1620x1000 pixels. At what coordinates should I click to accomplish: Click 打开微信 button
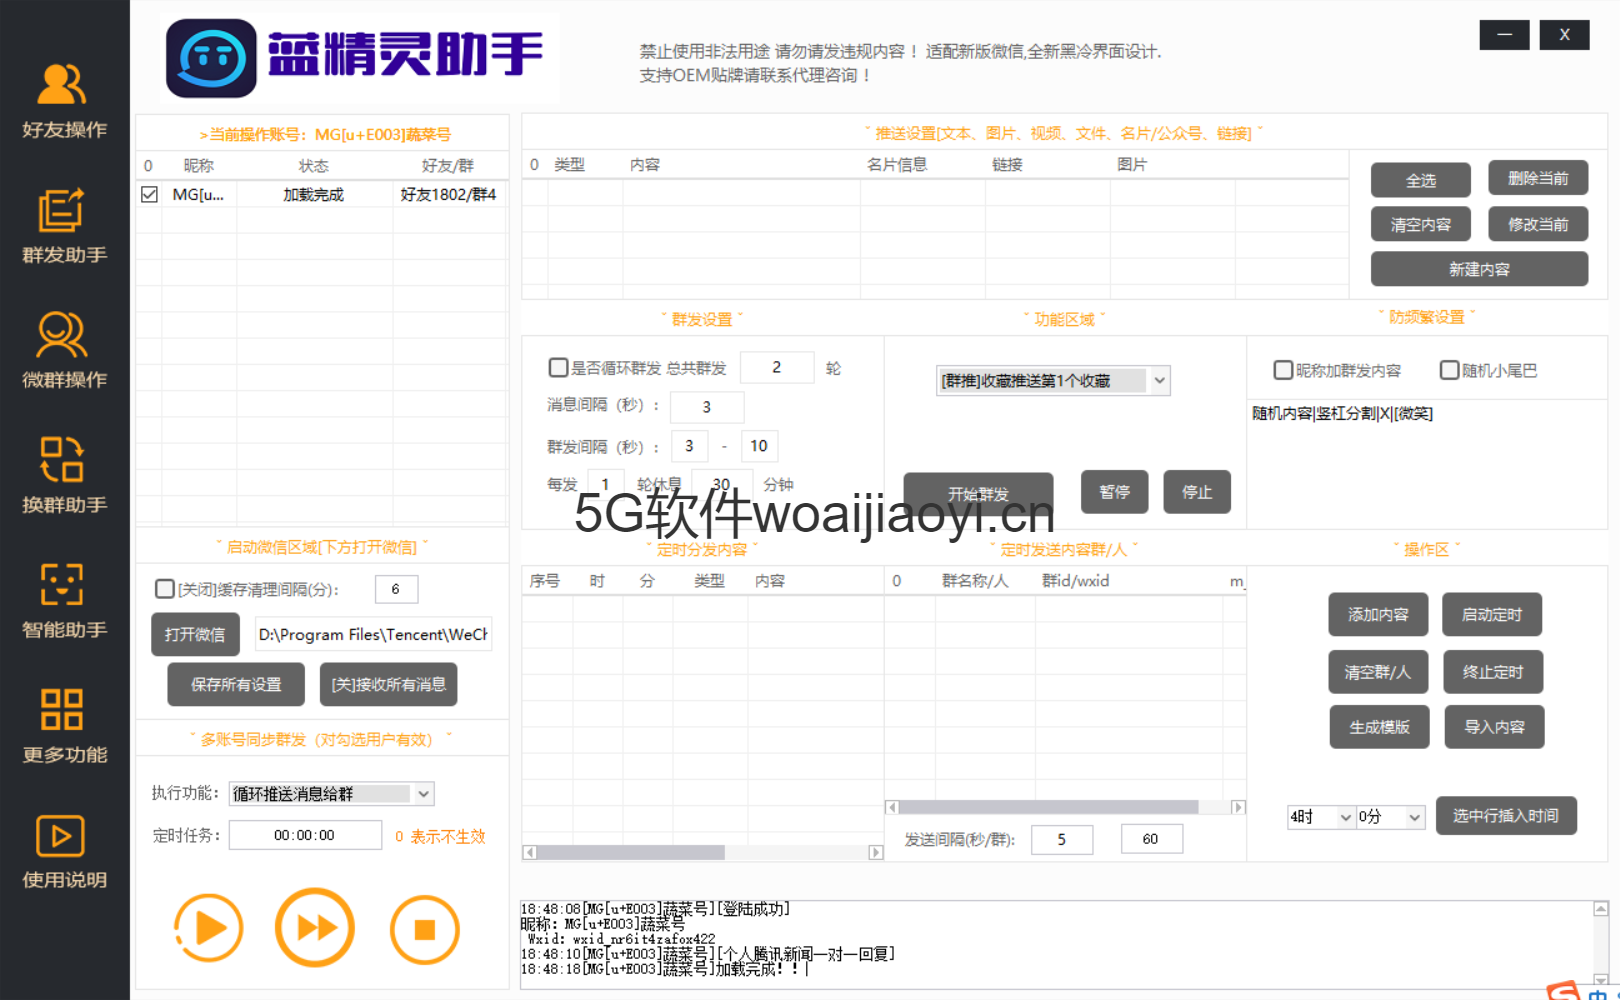pos(195,634)
